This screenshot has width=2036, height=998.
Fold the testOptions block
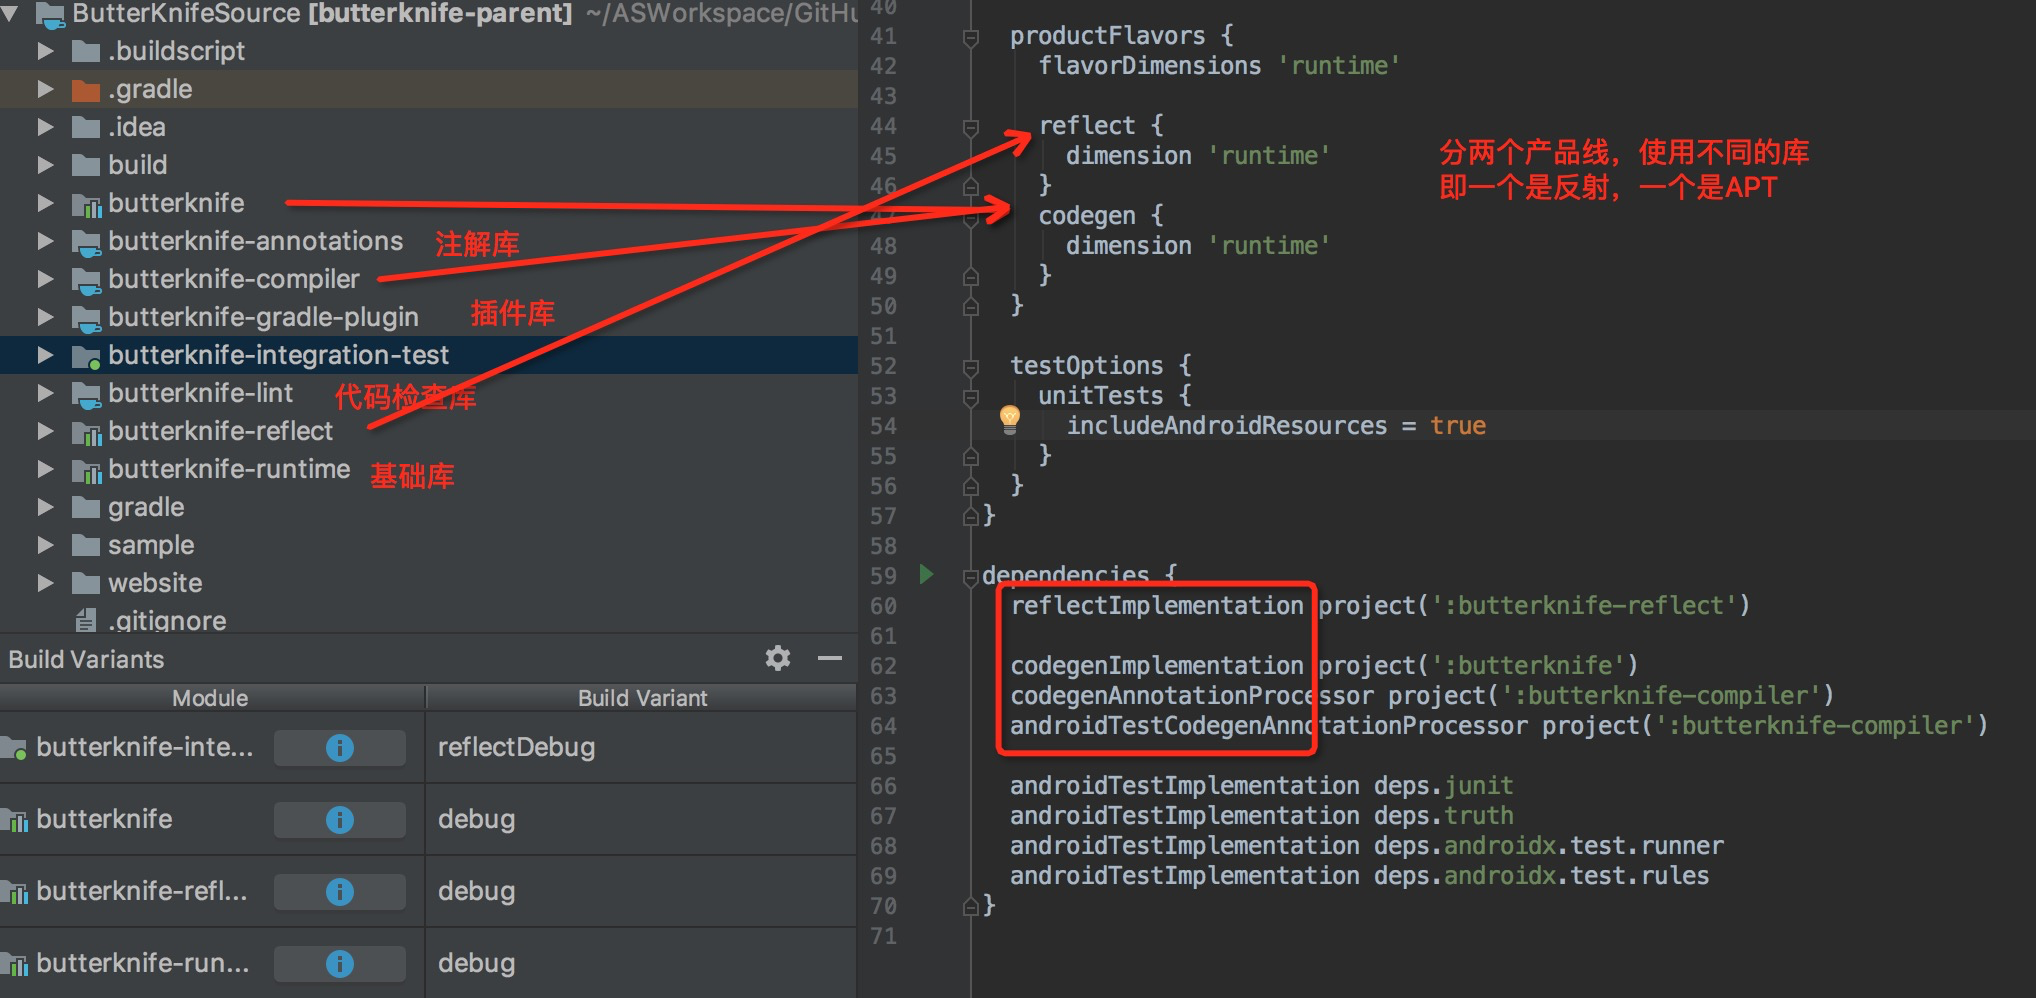pyautogui.click(x=970, y=368)
